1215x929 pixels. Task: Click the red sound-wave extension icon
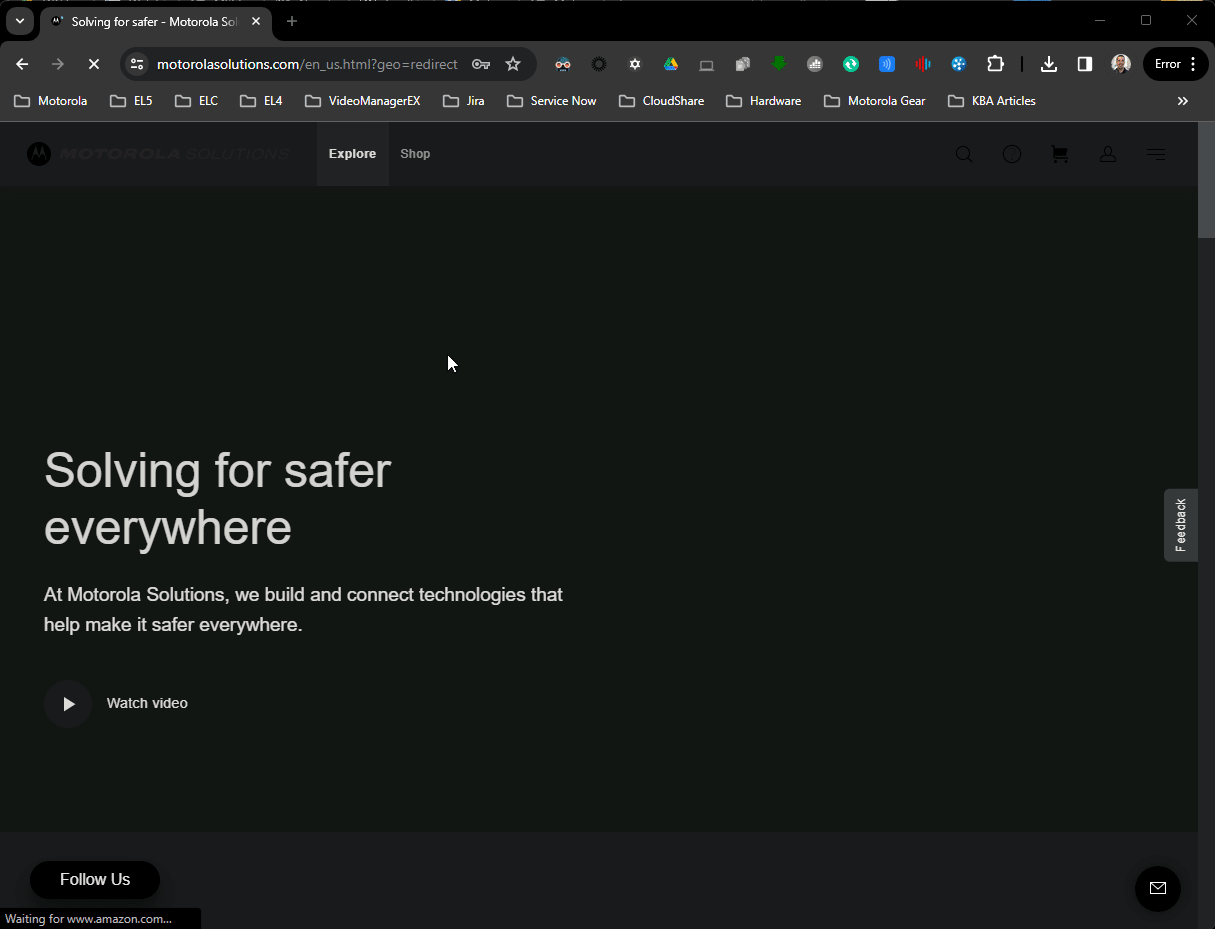[923, 64]
